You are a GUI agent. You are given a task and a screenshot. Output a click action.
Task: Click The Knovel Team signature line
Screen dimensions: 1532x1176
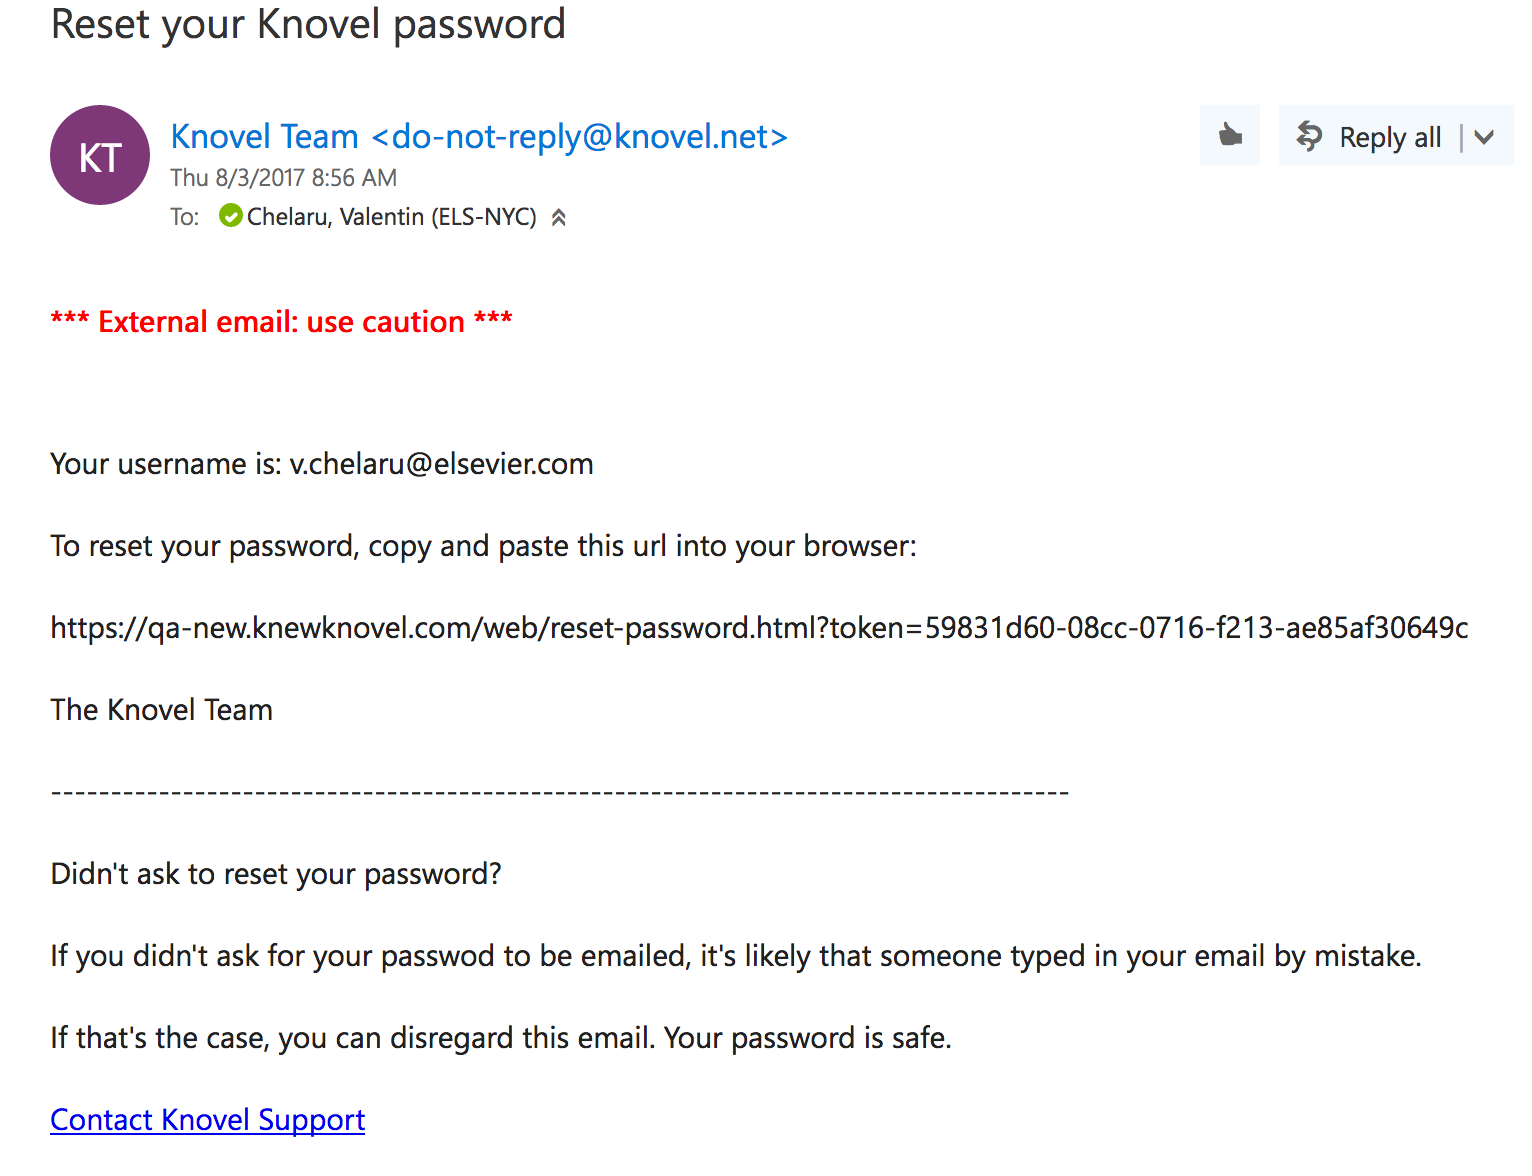[x=161, y=710]
